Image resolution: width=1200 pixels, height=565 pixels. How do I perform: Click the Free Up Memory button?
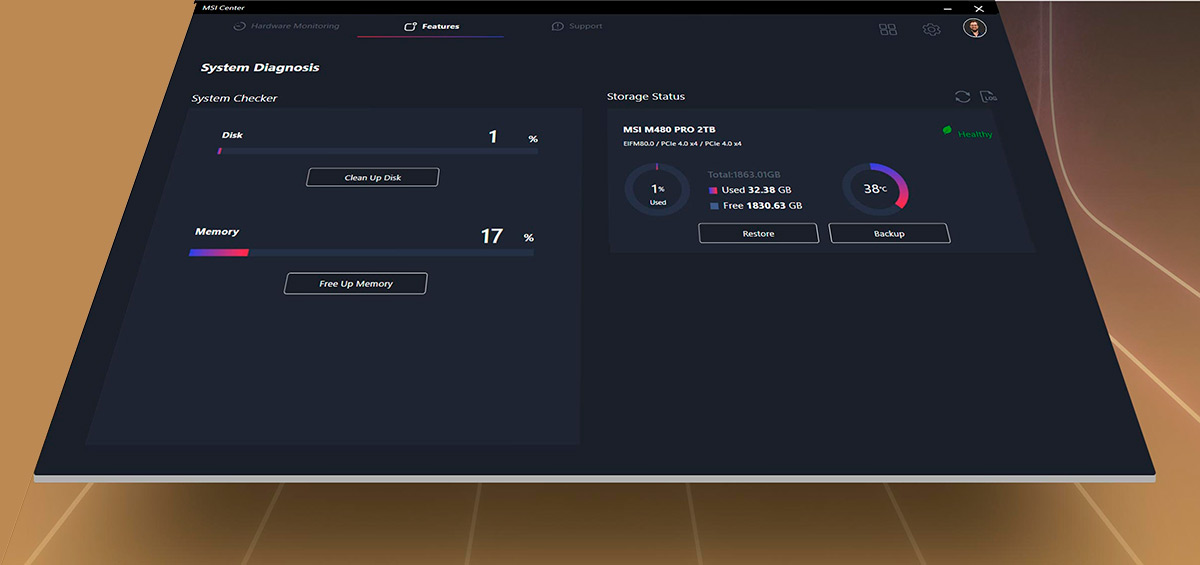pyautogui.click(x=356, y=283)
